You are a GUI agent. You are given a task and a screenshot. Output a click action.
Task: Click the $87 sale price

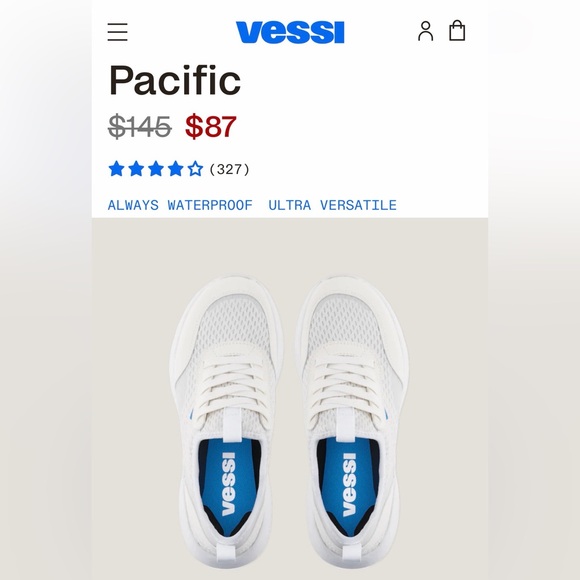(x=210, y=126)
